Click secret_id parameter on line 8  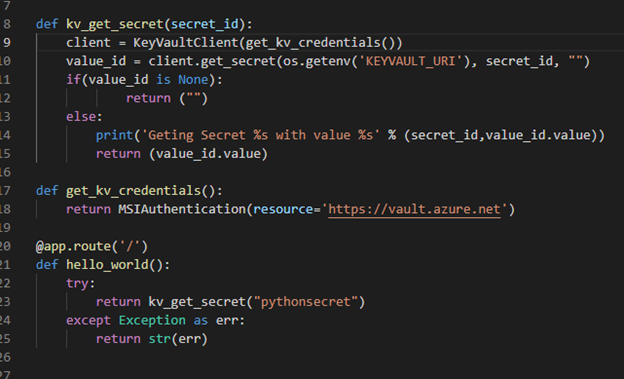(205, 24)
